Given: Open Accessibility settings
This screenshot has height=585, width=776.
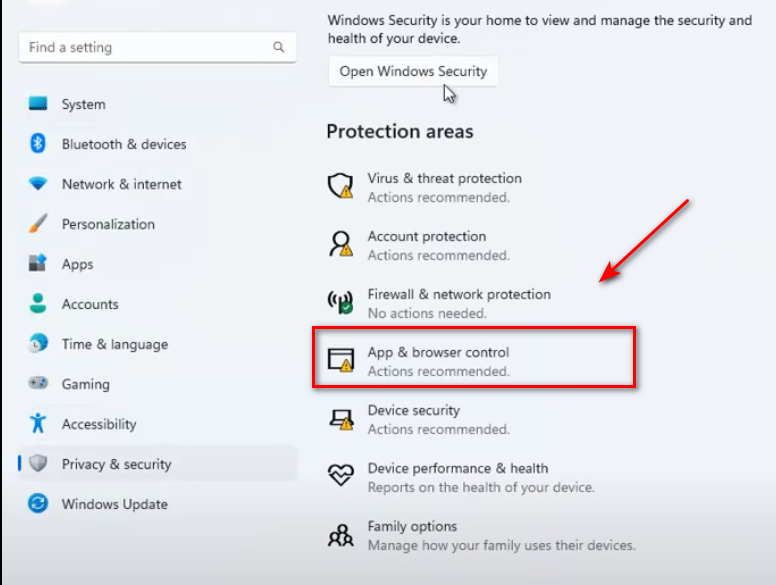Looking at the screenshot, I should (x=98, y=424).
